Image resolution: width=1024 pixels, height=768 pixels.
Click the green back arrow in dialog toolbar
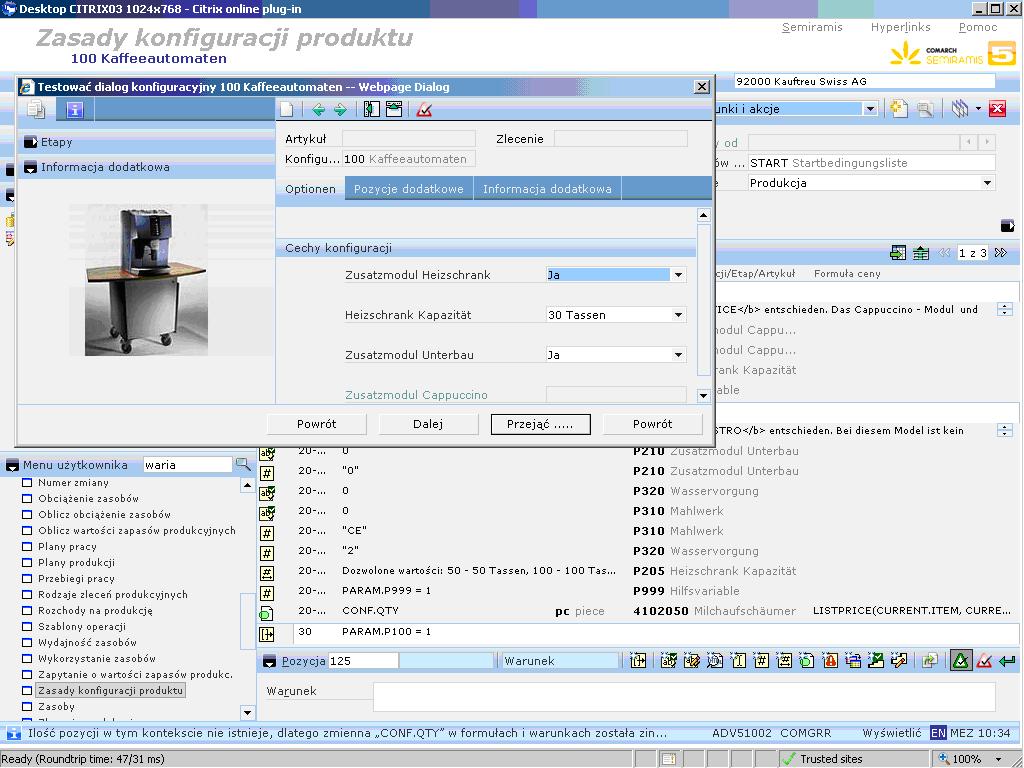click(x=319, y=110)
